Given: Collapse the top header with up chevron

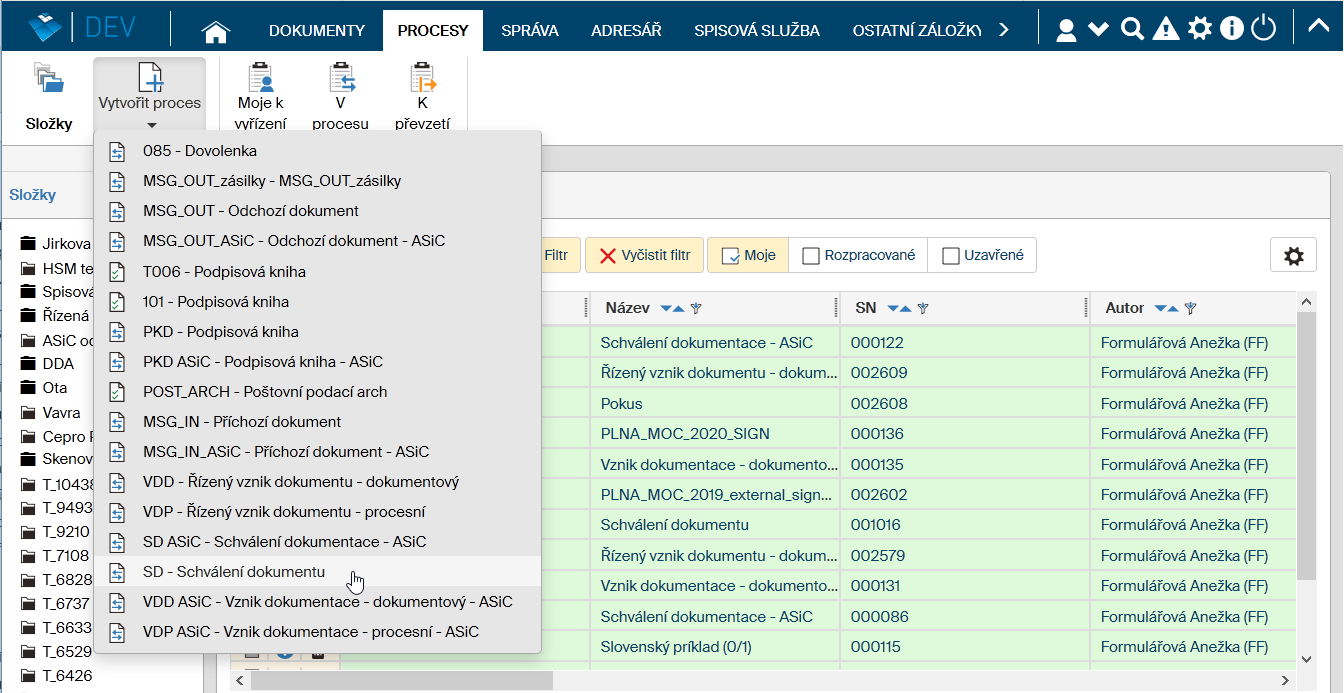Looking at the screenshot, I should [1318, 27].
